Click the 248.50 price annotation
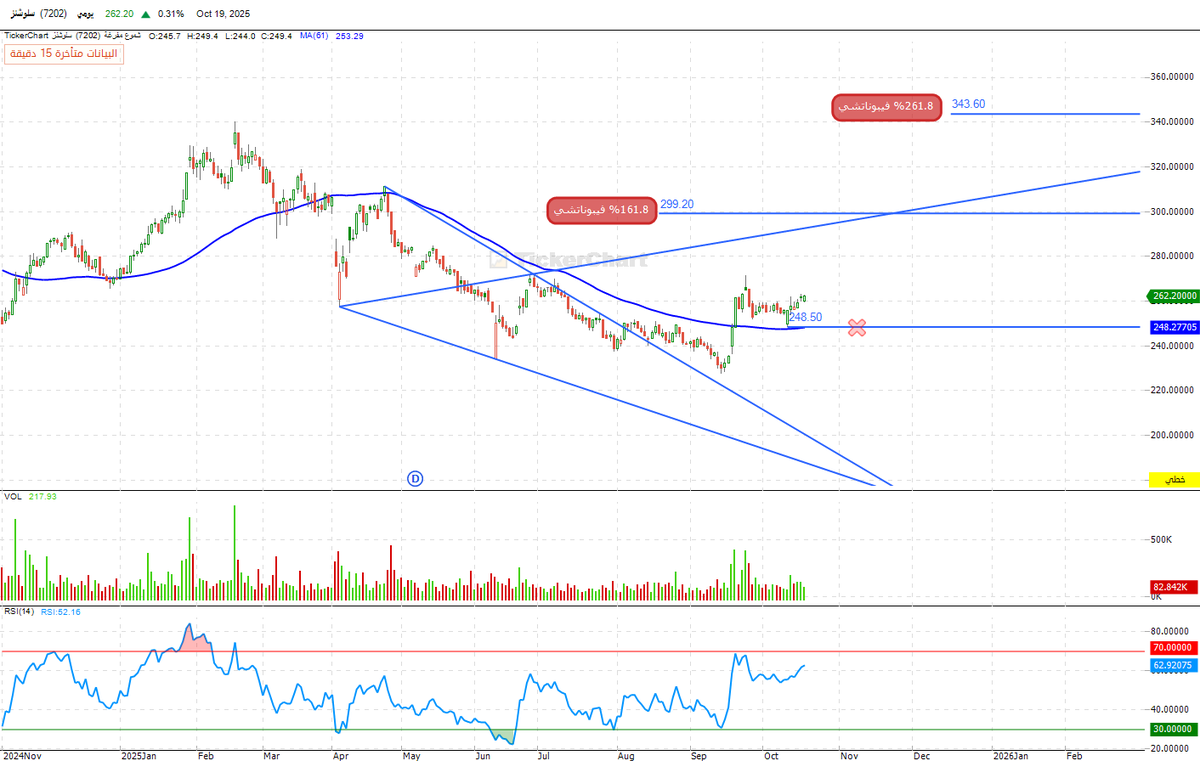Viewport: 1200px width, 761px height. pos(805,317)
